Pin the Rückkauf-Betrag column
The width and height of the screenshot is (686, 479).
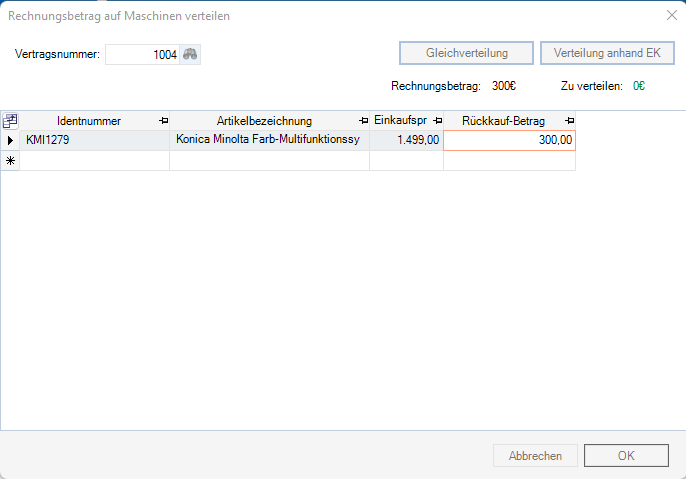point(569,121)
